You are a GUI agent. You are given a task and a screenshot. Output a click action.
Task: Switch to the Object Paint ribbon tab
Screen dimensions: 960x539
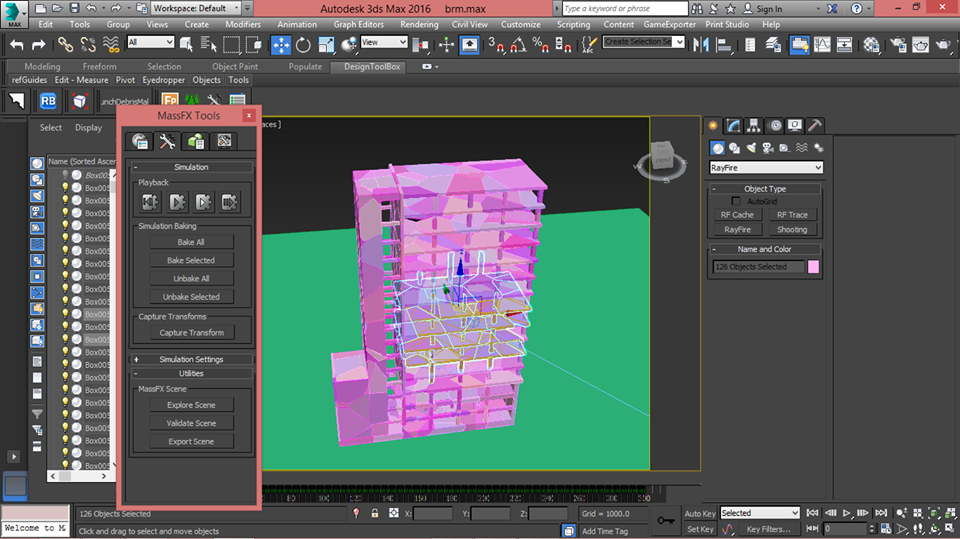(234, 66)
